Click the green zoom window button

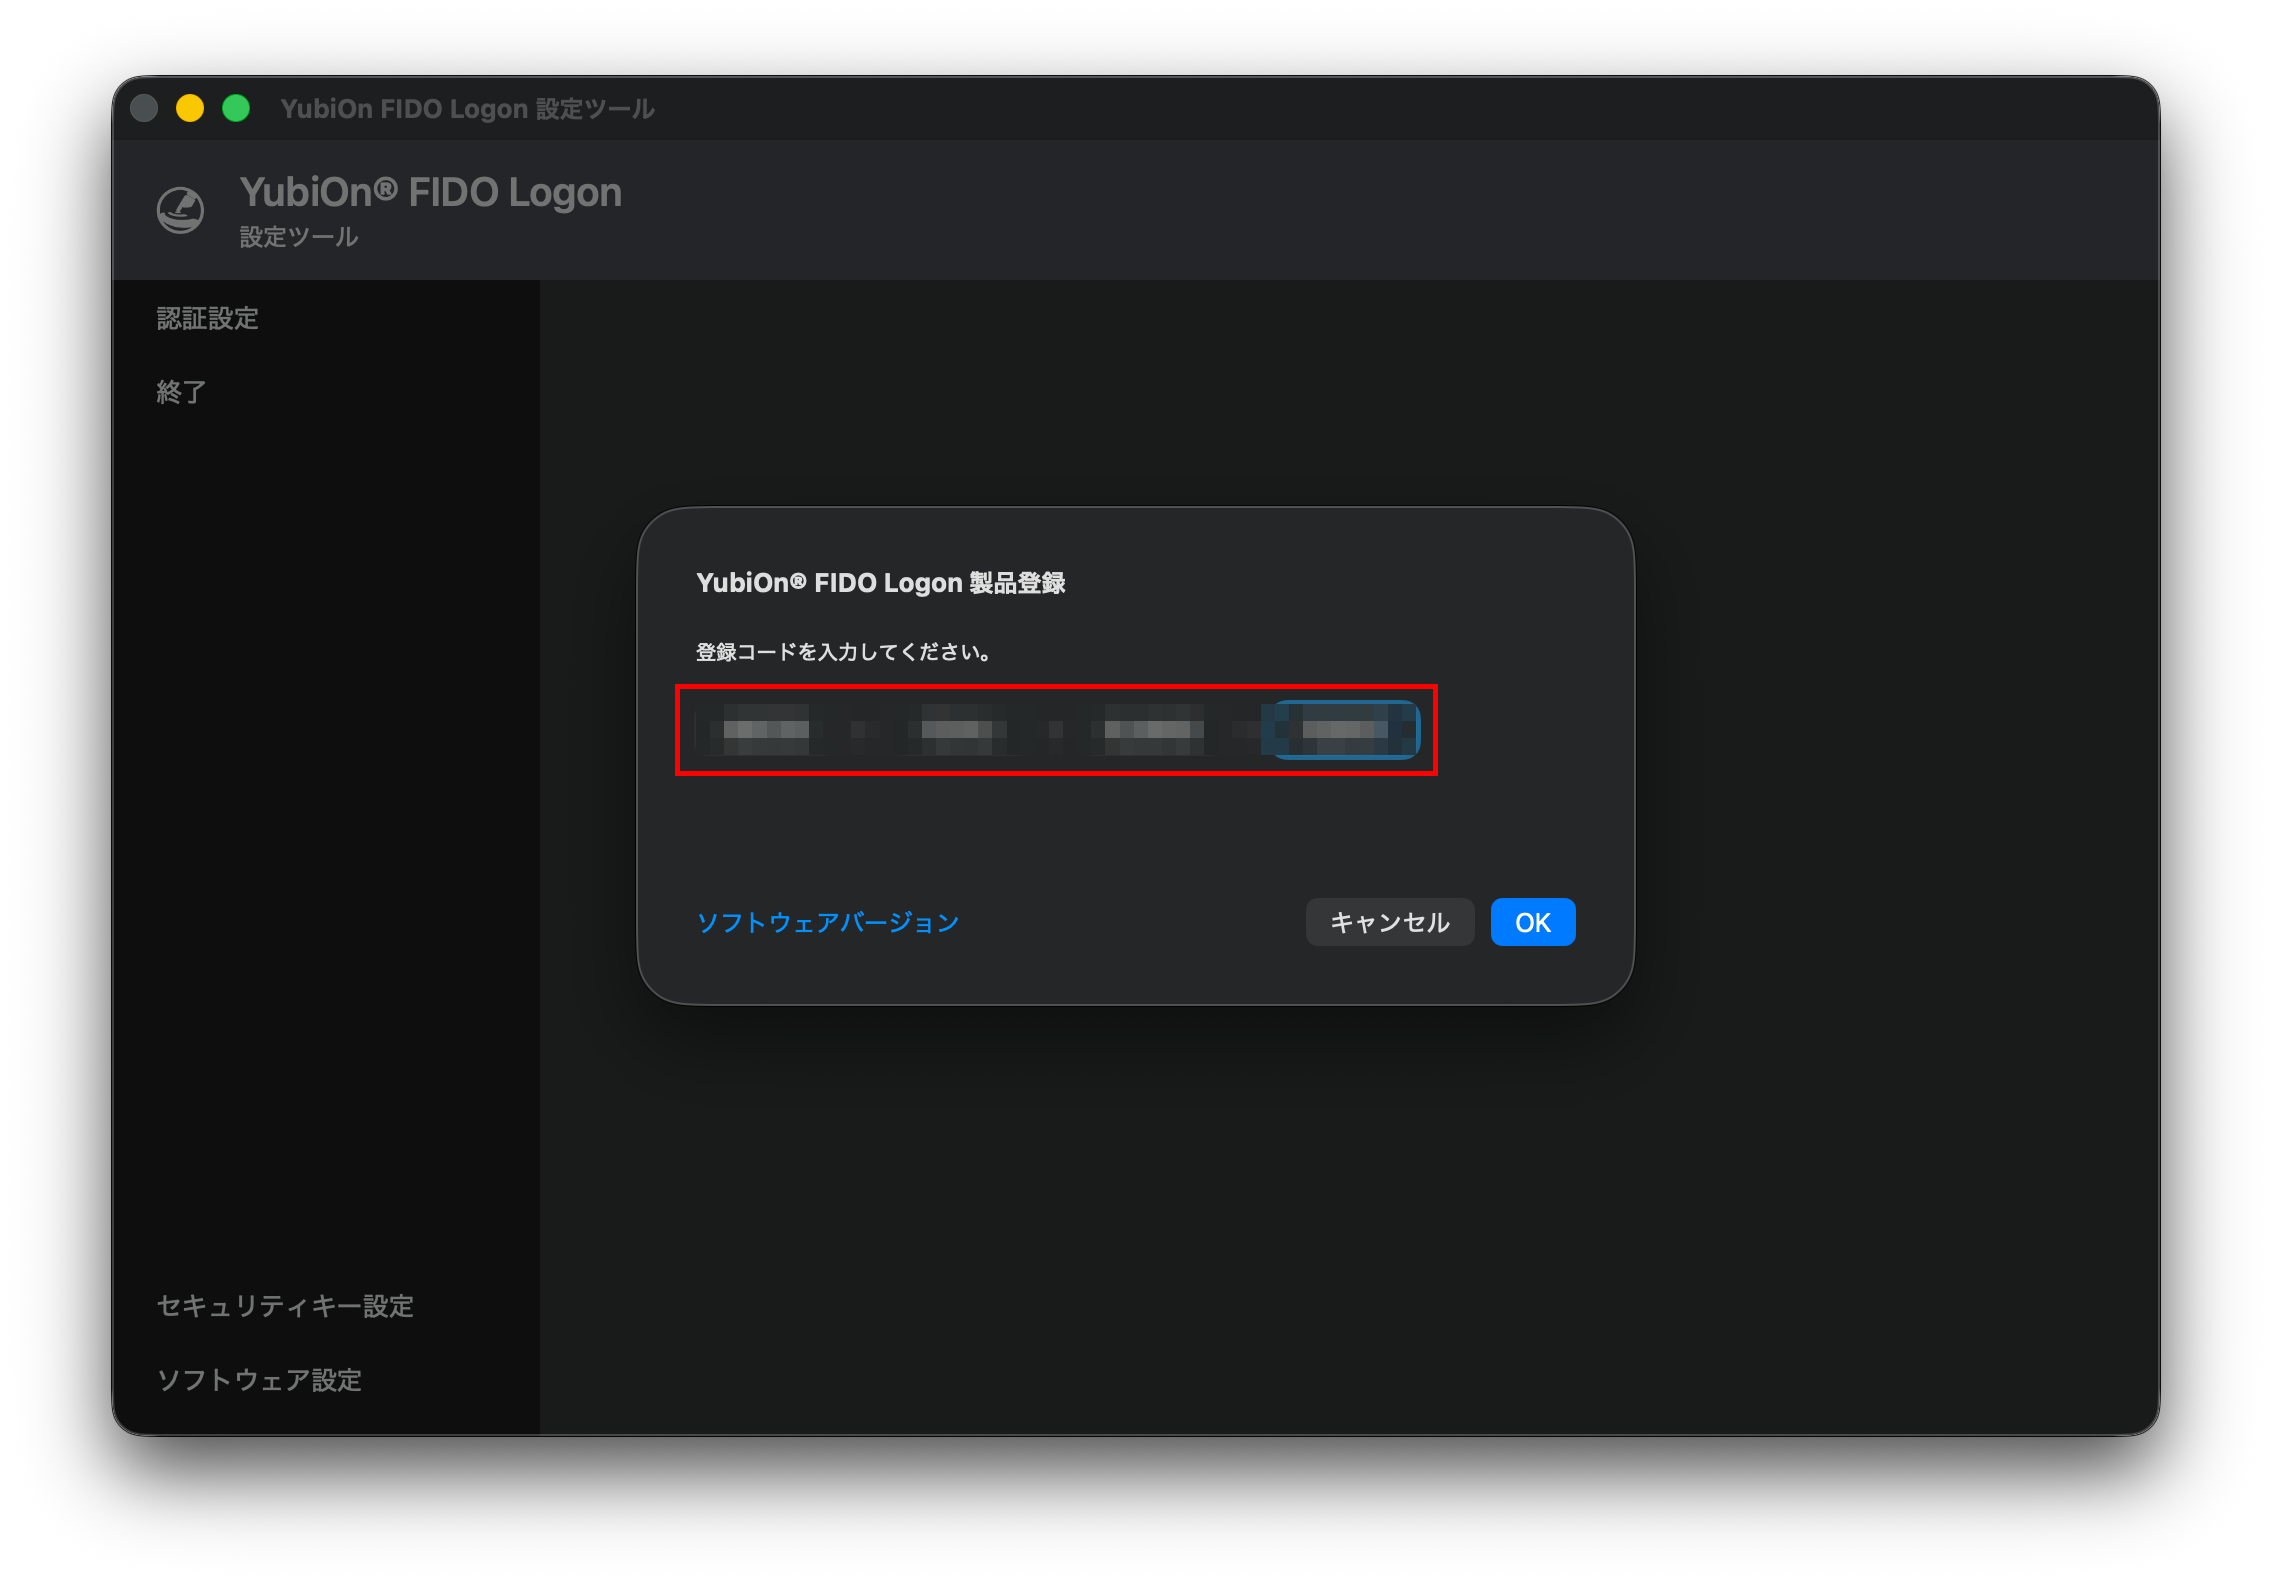(236, 108)
